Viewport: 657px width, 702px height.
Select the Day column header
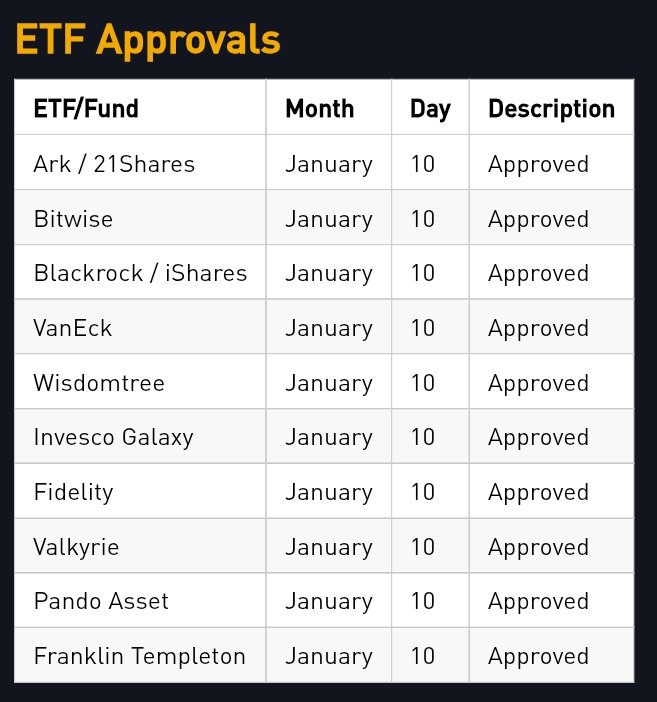pos(430,110)
